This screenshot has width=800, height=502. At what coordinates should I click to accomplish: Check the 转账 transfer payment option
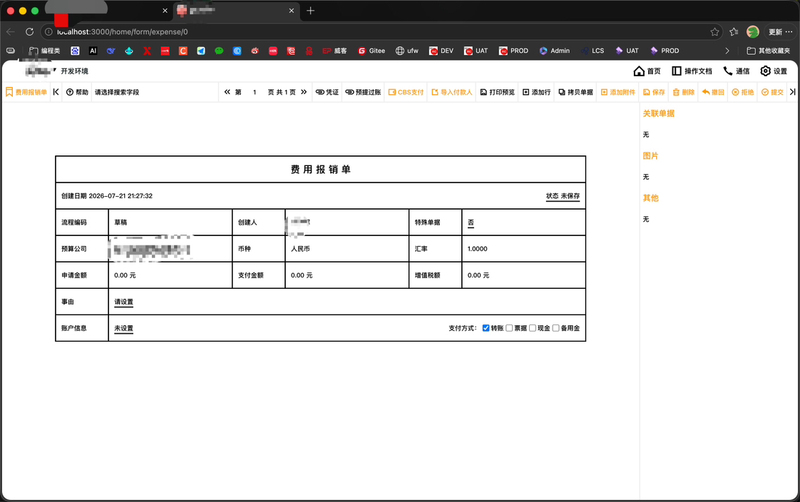(486, 328)
